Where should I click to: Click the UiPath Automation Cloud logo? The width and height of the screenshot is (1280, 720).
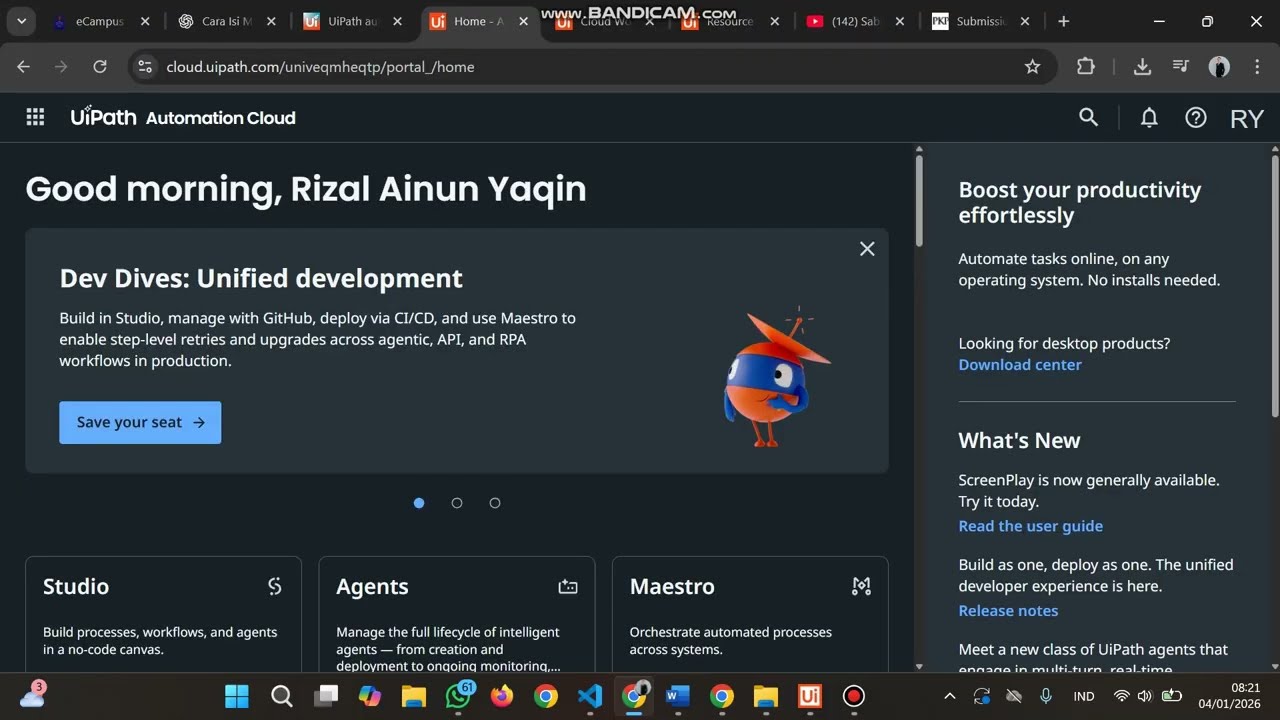point(183,117)
